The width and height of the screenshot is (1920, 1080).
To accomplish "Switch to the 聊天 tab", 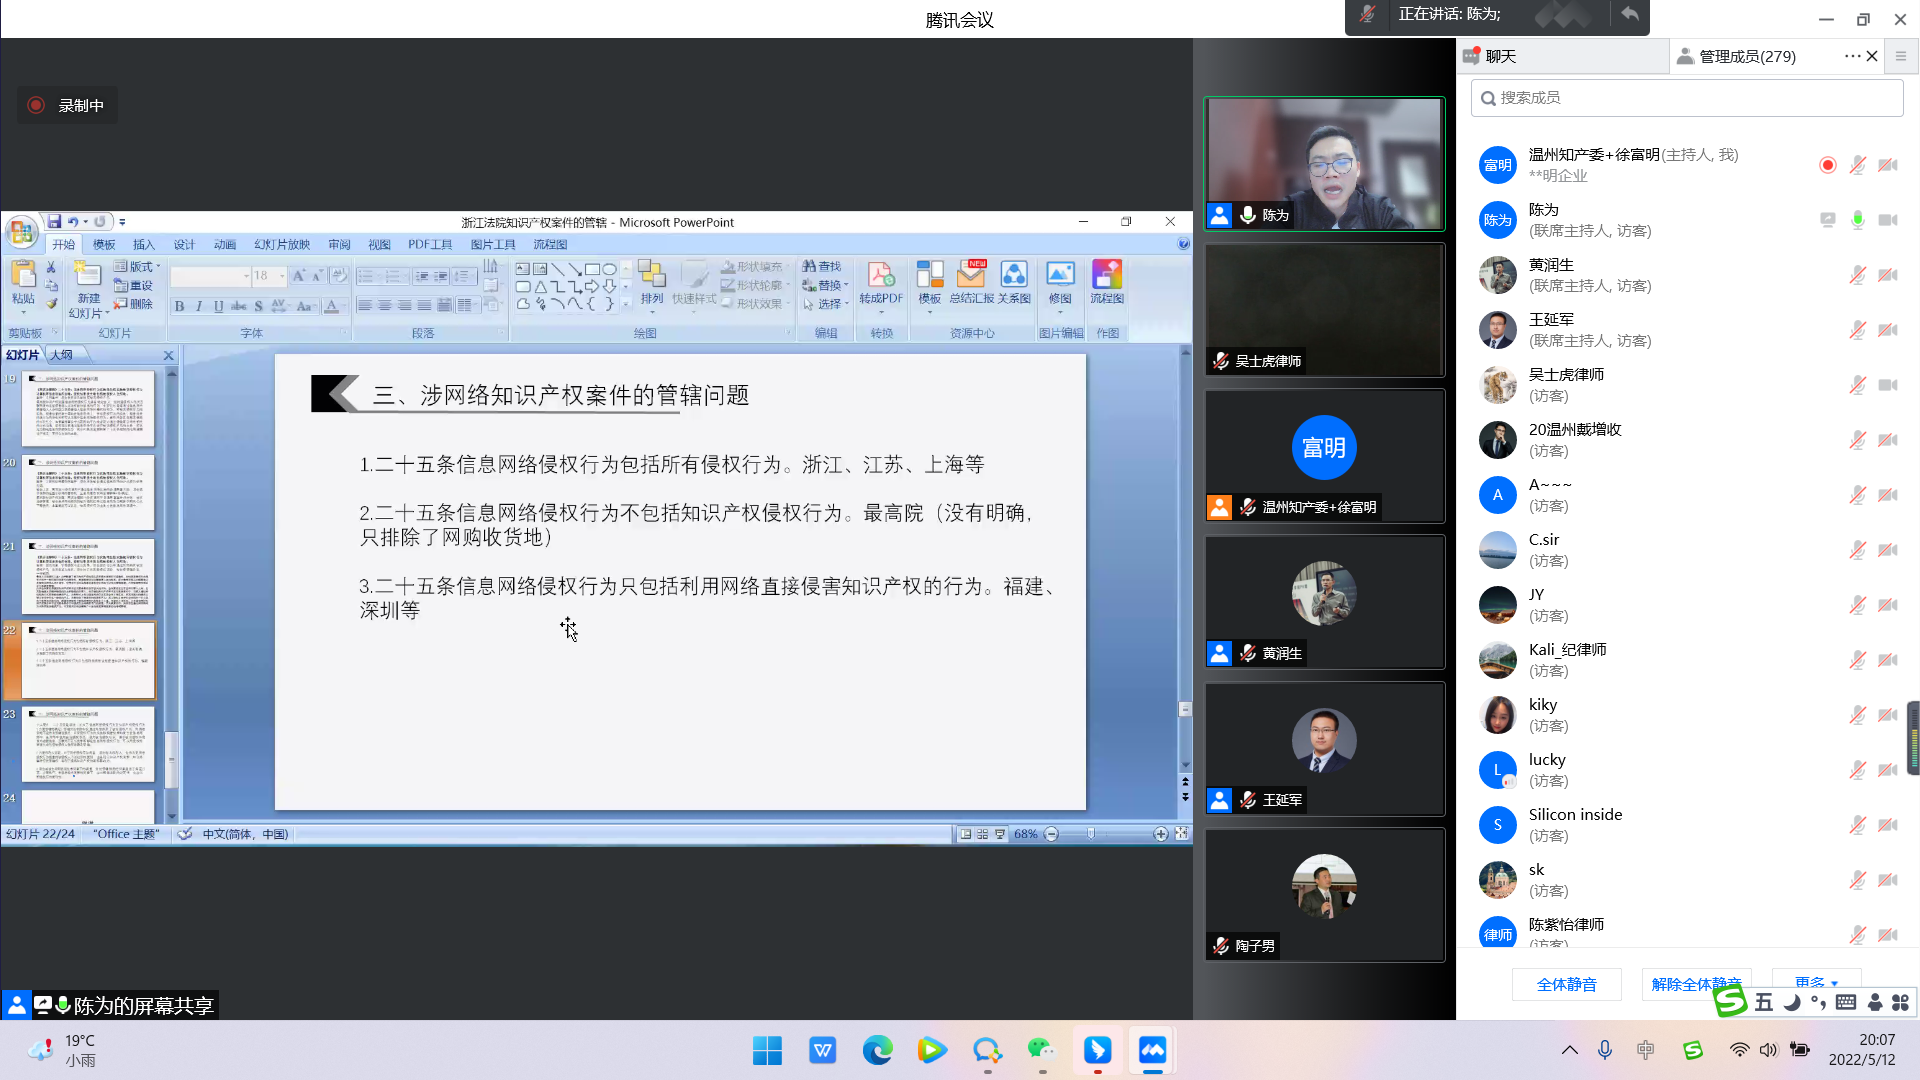I will (x=1500, y=56).
